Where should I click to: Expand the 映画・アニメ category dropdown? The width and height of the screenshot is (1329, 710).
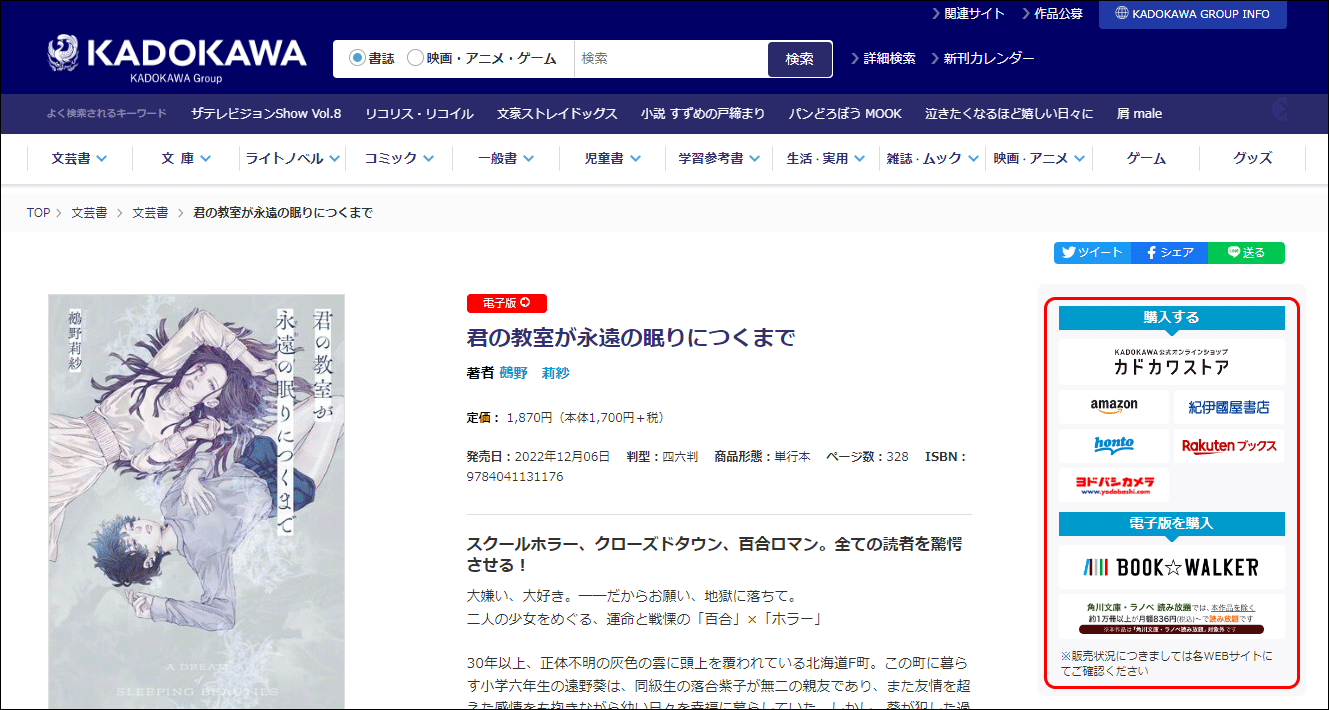[x=1039, y=159]
